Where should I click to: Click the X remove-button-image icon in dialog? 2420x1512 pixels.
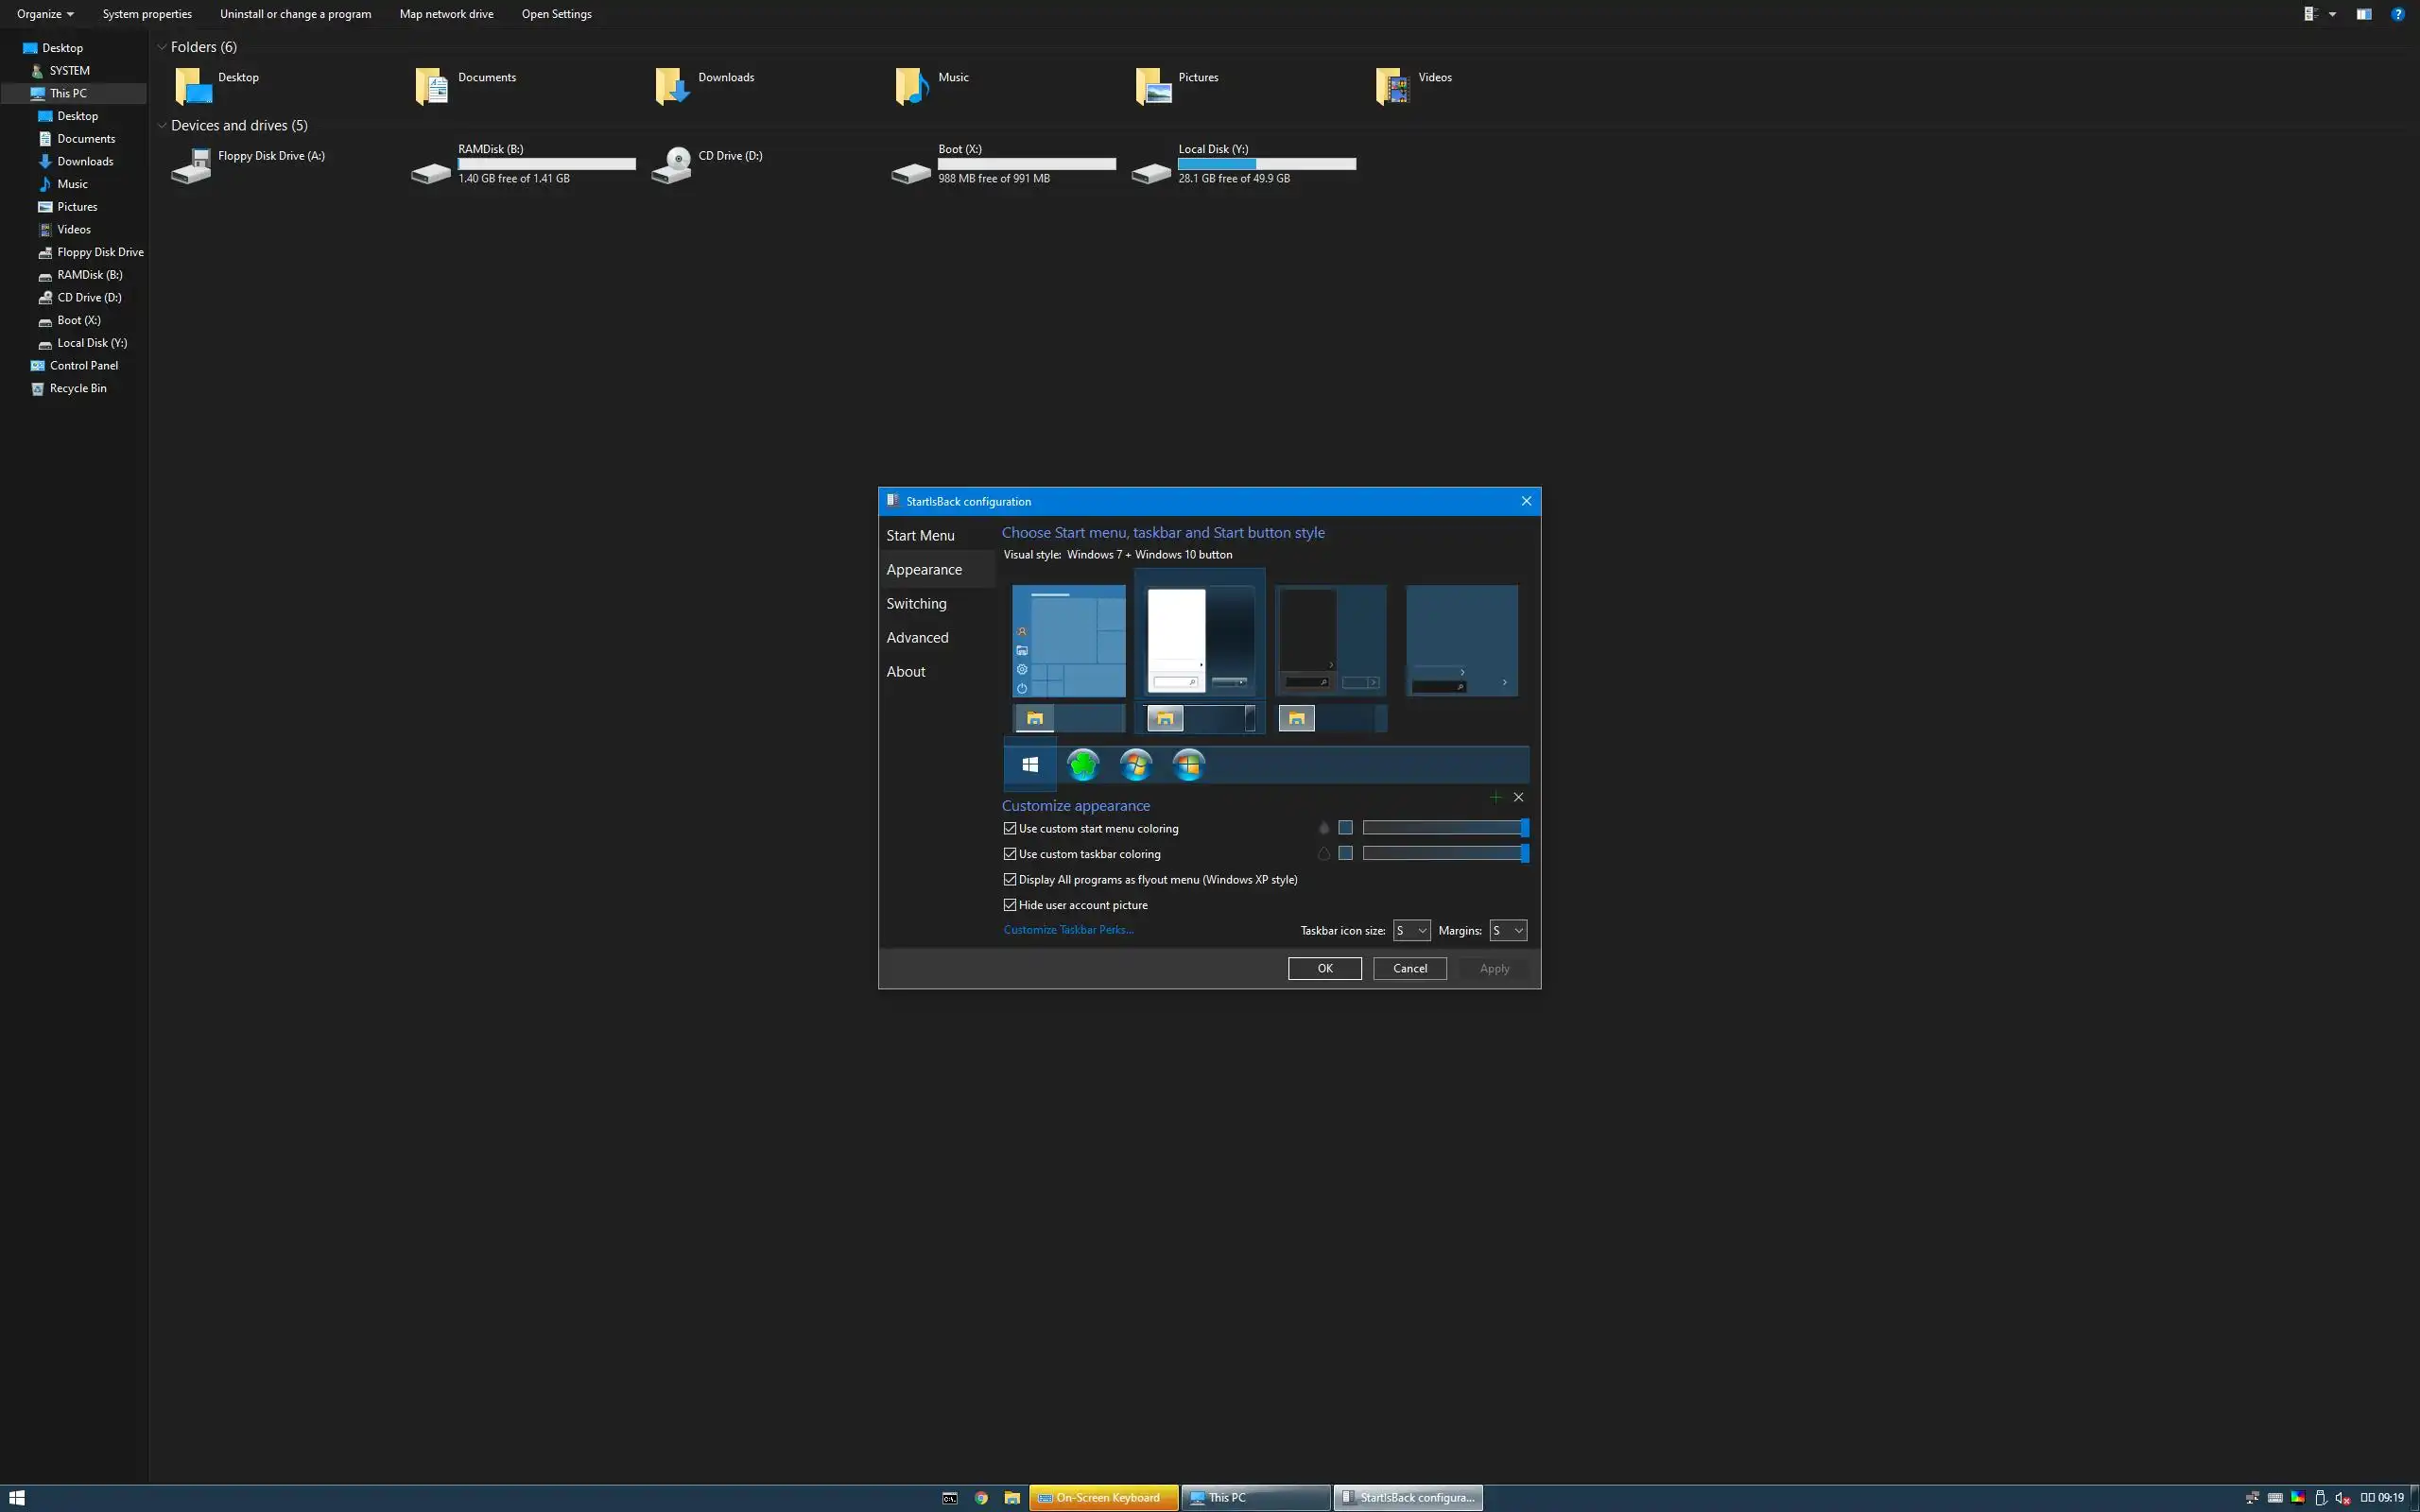(x=1518, y=797)
